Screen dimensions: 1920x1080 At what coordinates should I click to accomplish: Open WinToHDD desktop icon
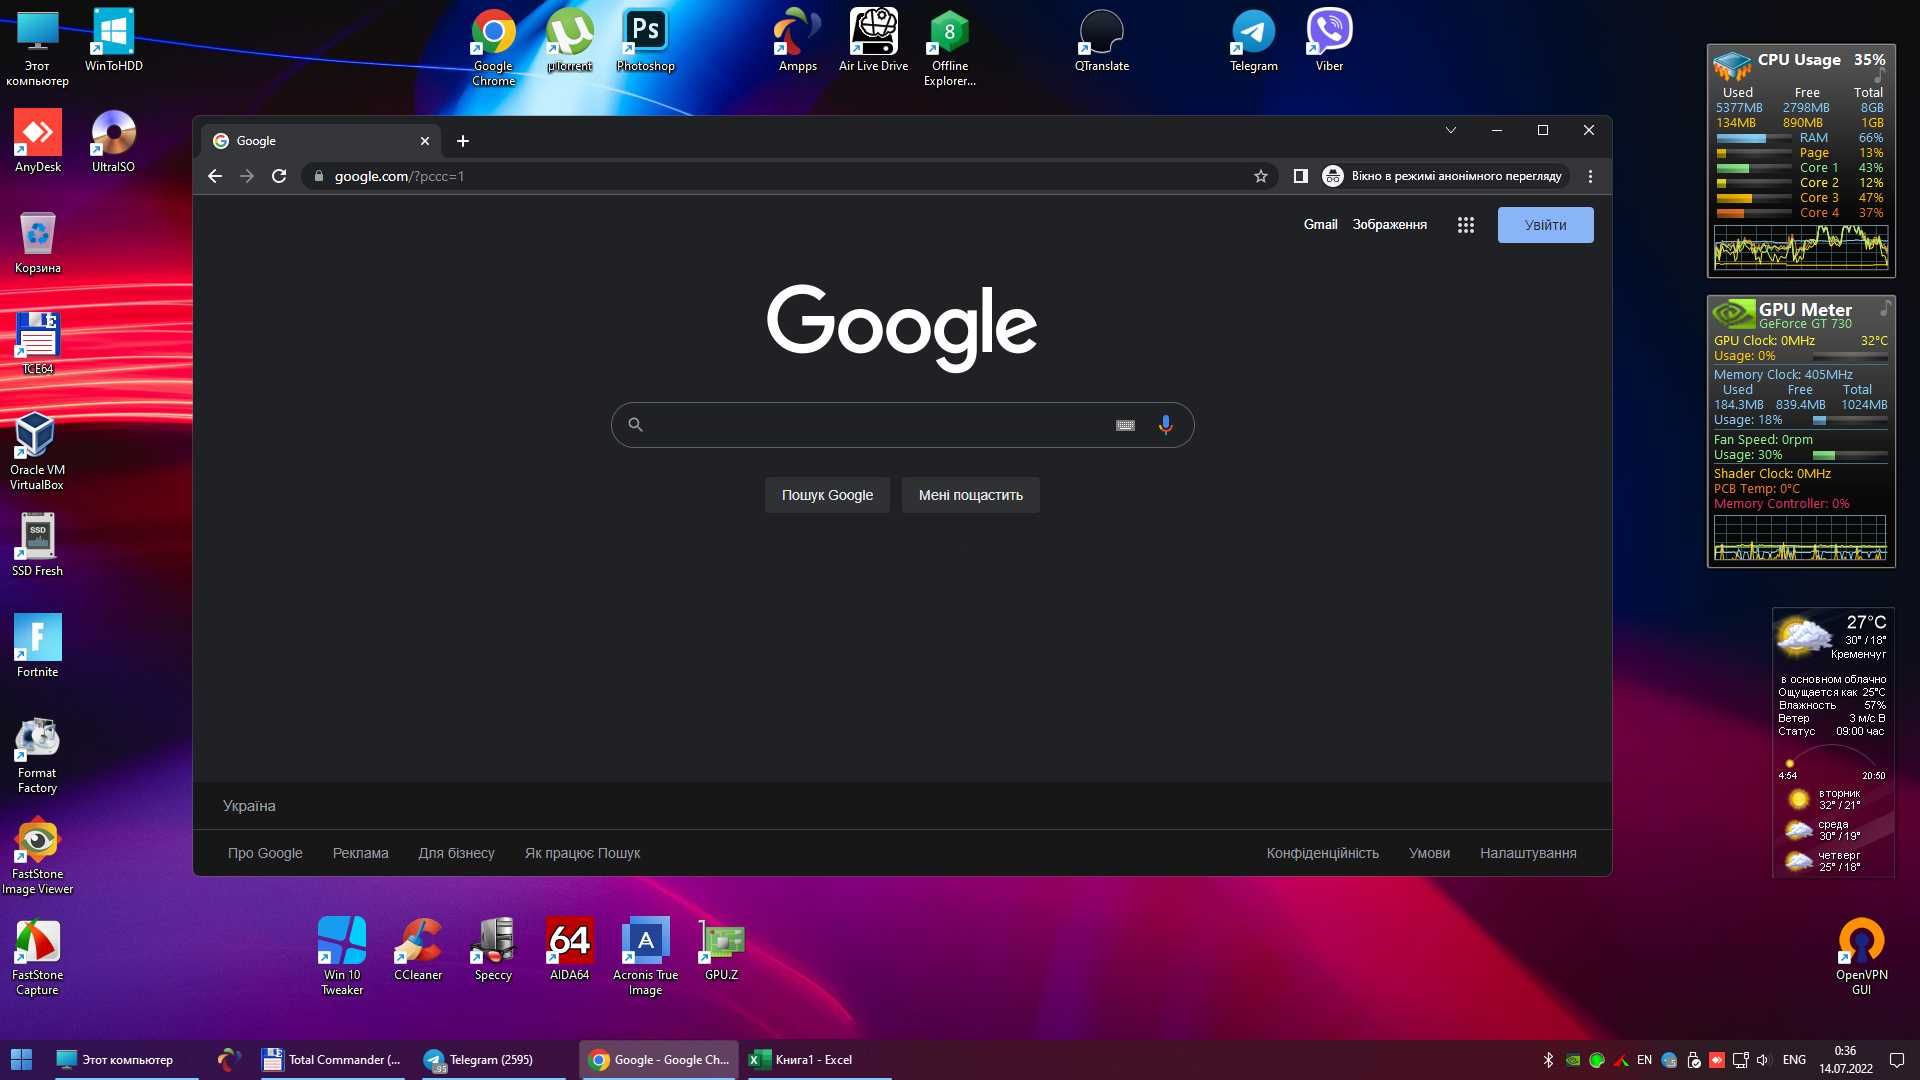pyautogui.click(x=113, y=40)
